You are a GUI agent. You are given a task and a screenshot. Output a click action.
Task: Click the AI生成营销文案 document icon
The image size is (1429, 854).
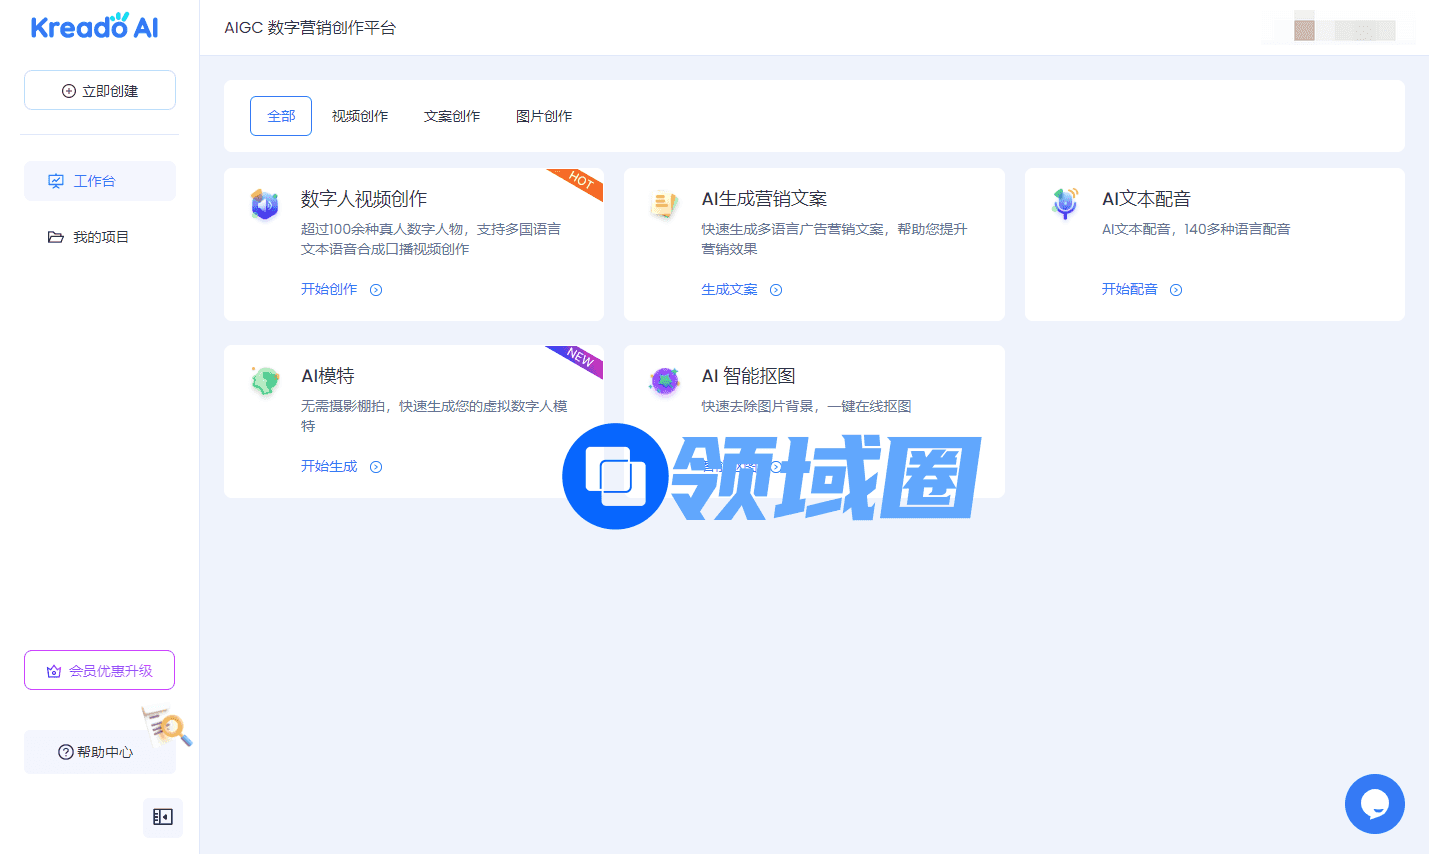(x=664, y=204)
